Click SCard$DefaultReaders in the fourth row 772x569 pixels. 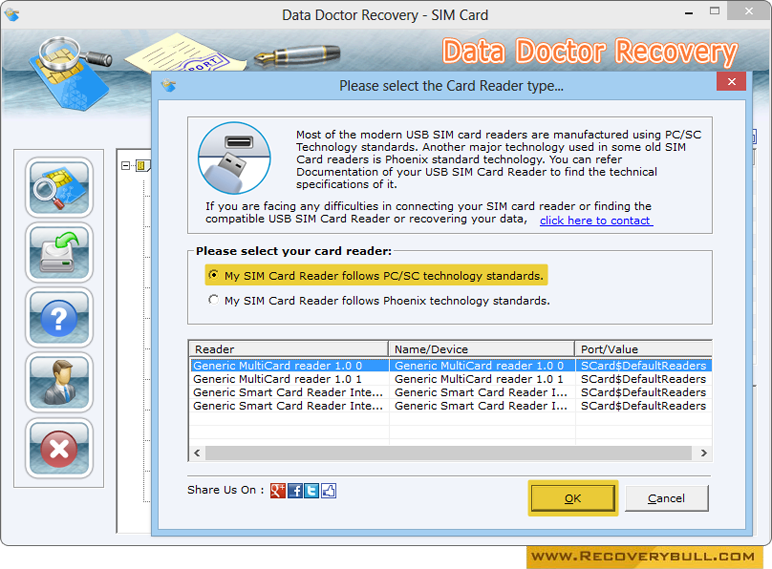[643, 406]
